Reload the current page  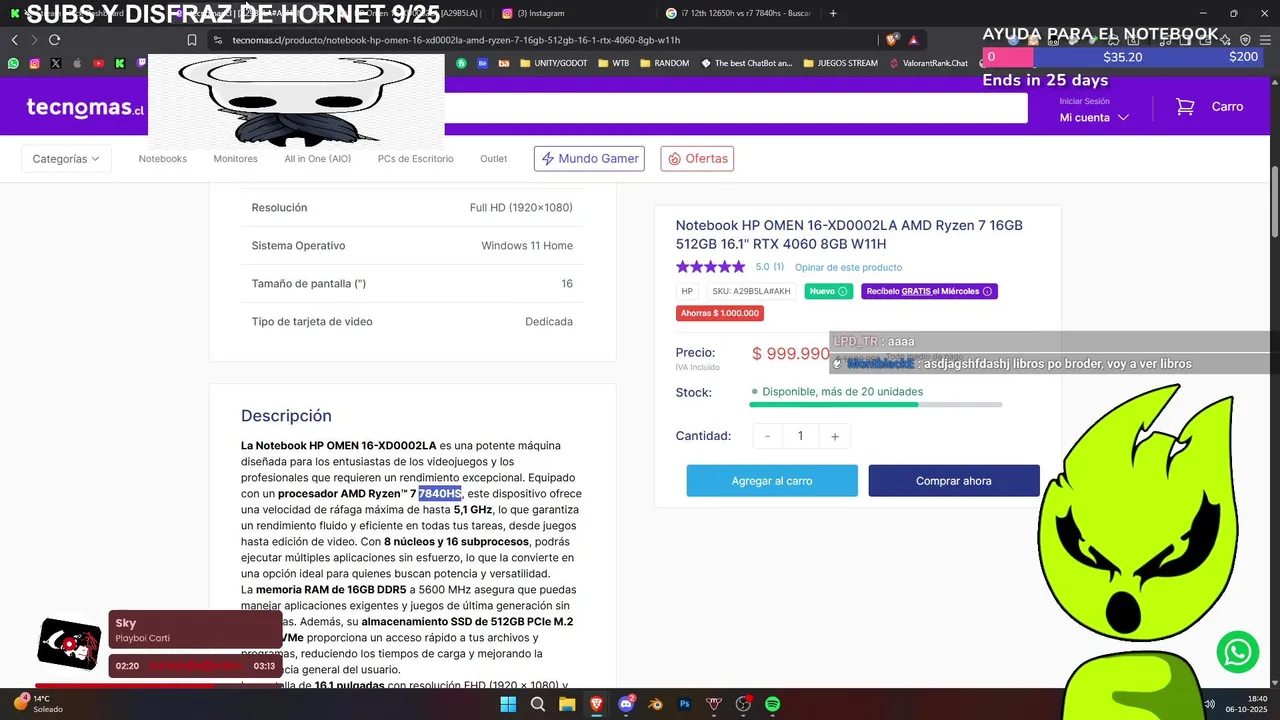[54, 40]
